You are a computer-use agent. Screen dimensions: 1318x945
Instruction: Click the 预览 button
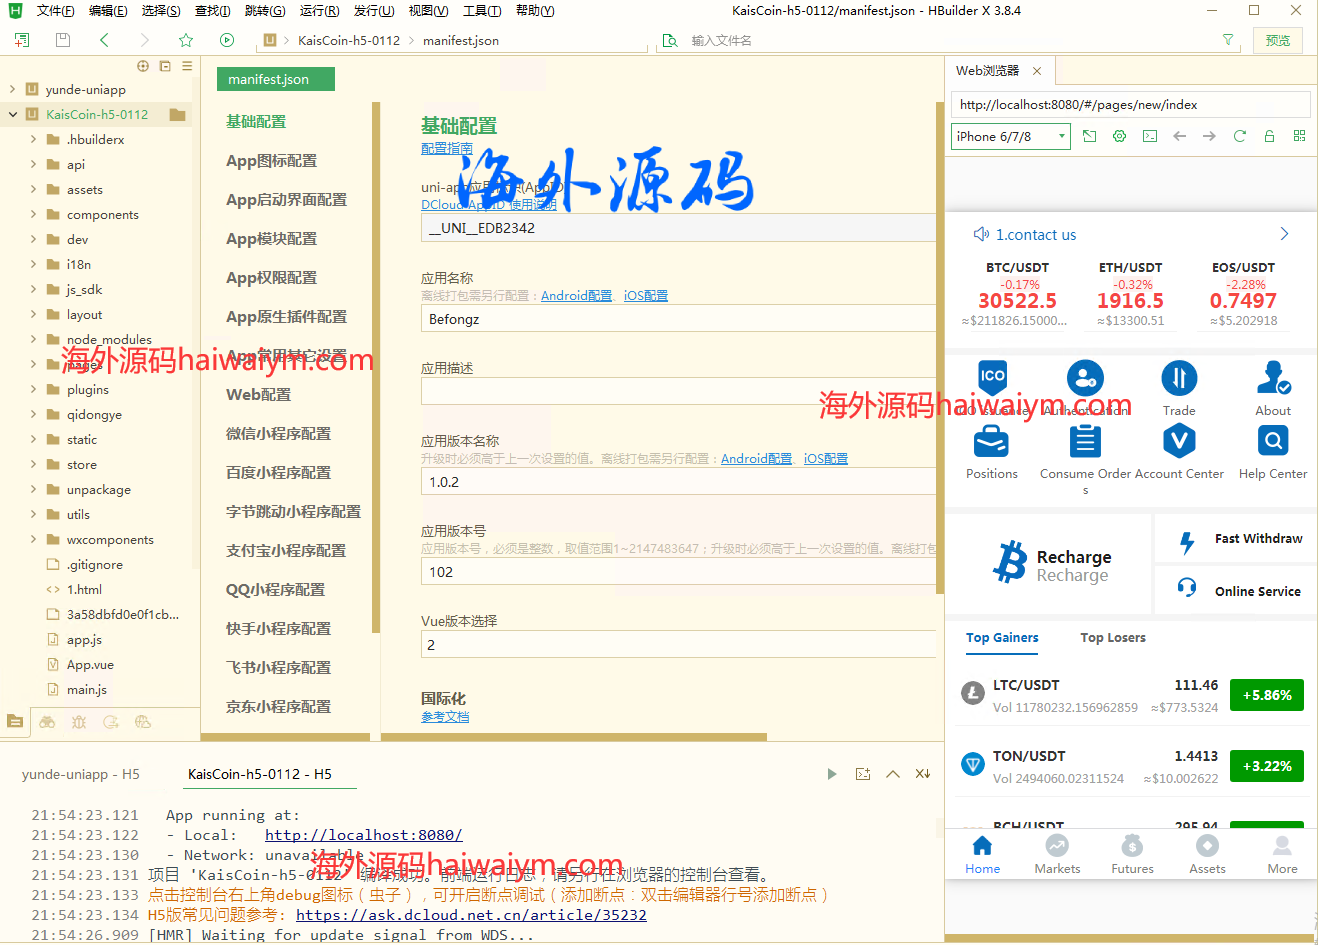coord(1277,40)
